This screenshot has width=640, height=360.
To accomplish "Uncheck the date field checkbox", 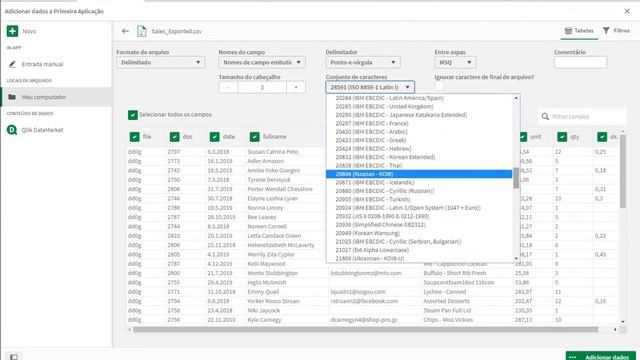I will (x=214, y=137).
